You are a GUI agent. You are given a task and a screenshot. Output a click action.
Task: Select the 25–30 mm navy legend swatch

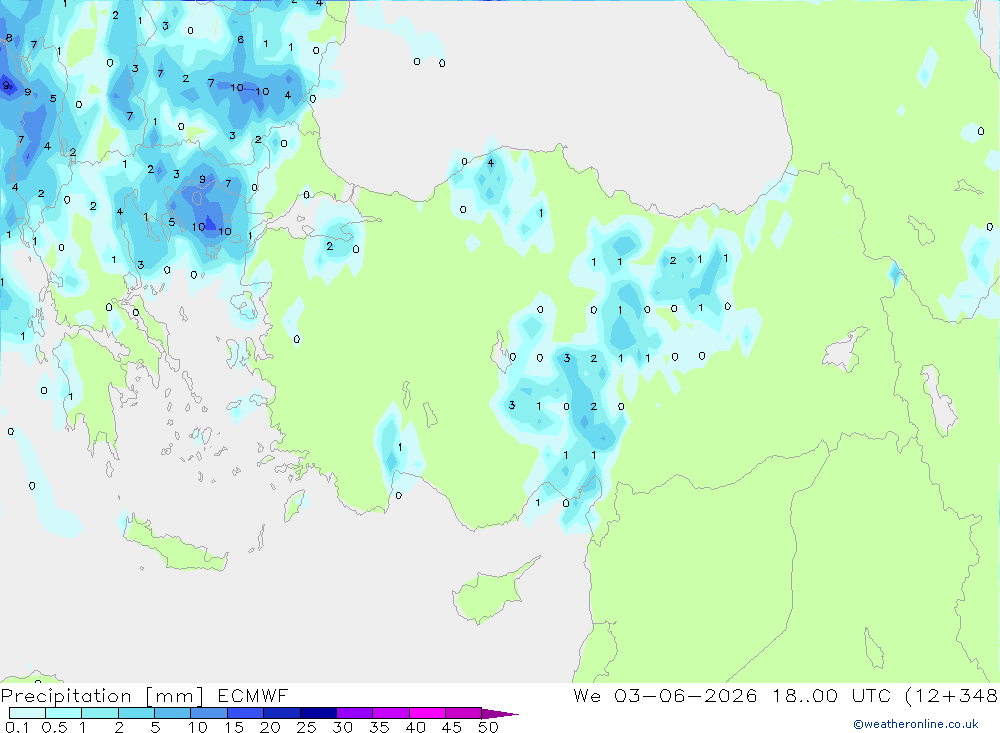(318, 713)
